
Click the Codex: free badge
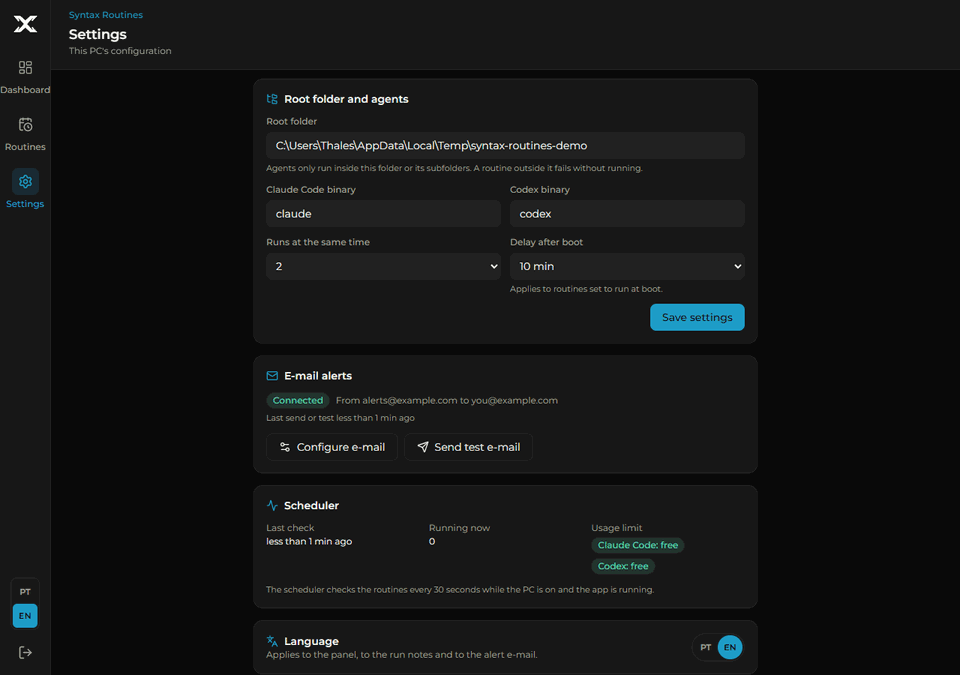pyautogui.click(x=623, y=566)
